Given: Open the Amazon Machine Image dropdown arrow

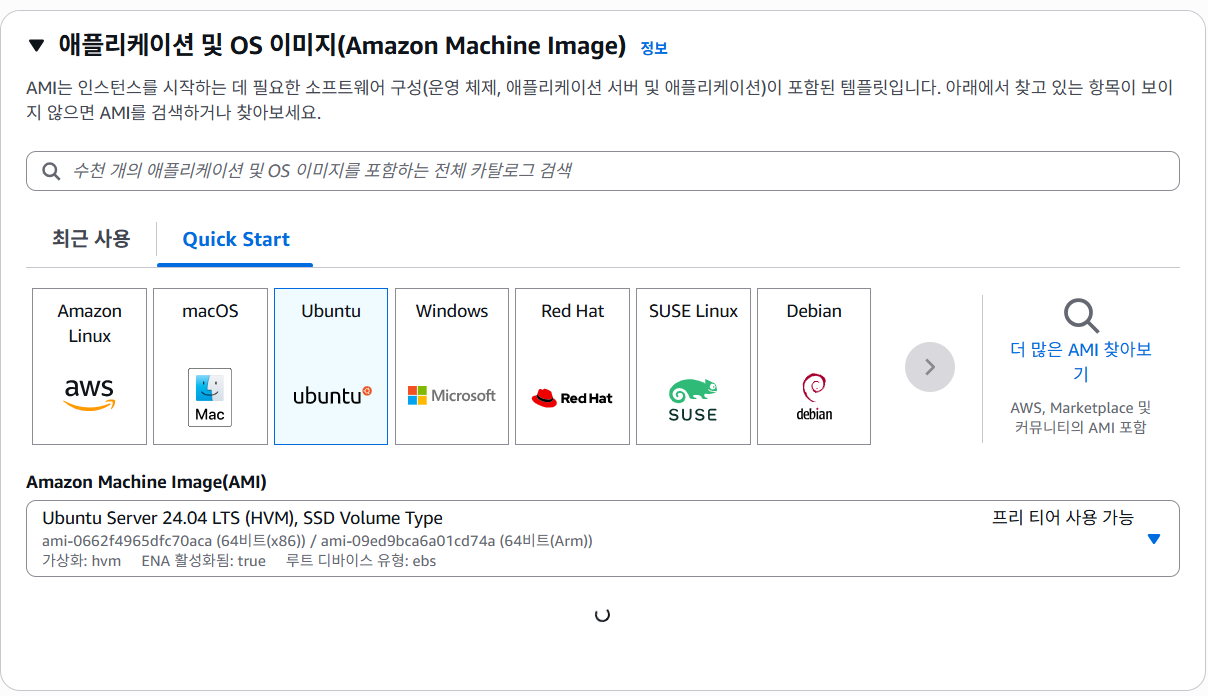Looking at the screenshot, I should pyautogui.click(x=1154, y=539).
